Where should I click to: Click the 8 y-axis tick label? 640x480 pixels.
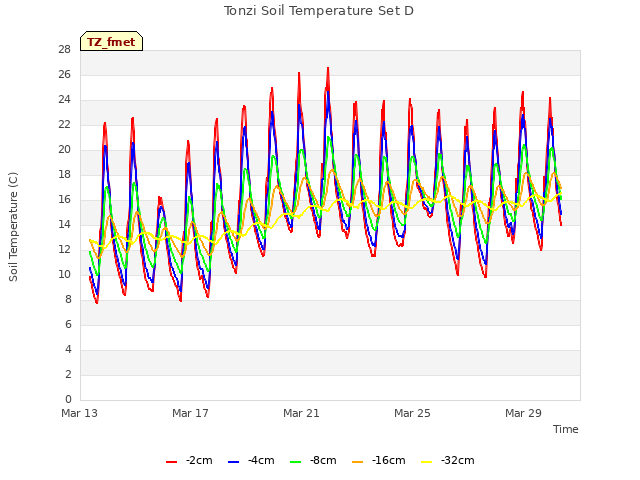pyautogui.click(x=68, y=299)
